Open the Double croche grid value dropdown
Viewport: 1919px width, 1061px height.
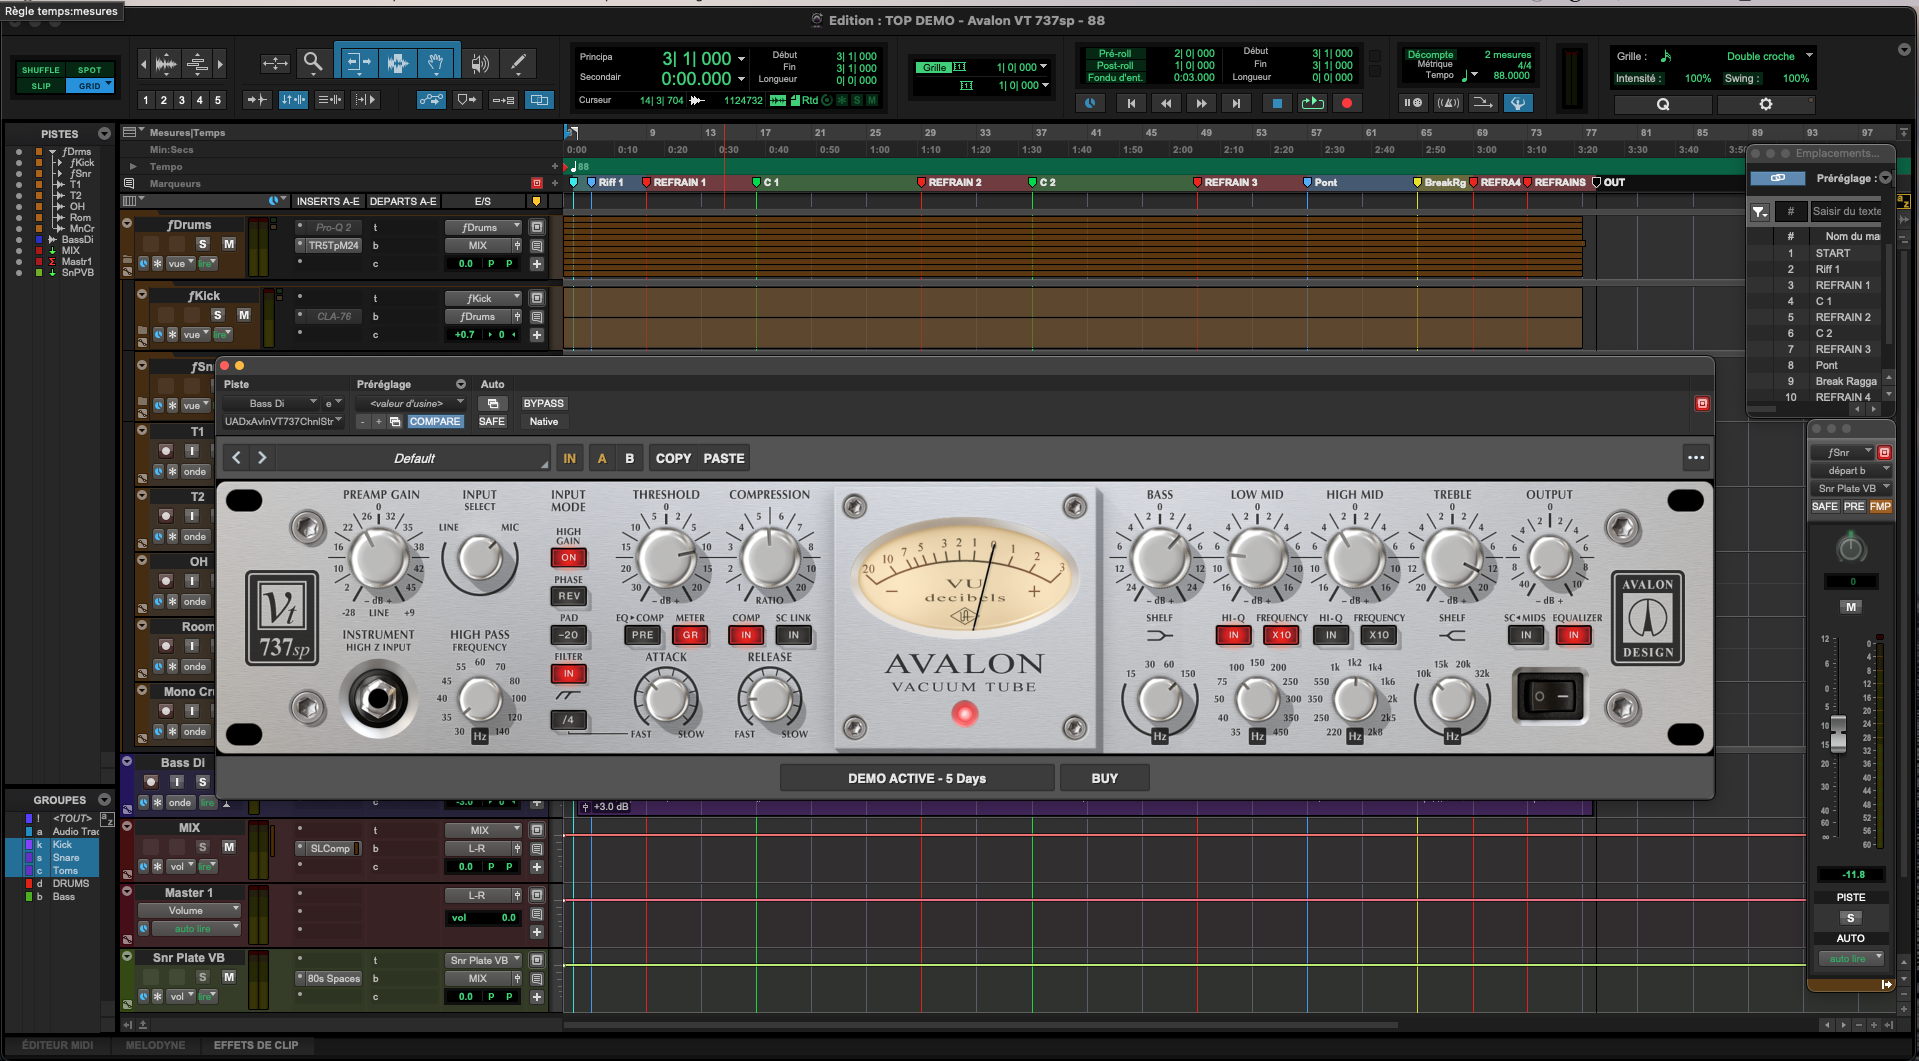pos(1770,56)
